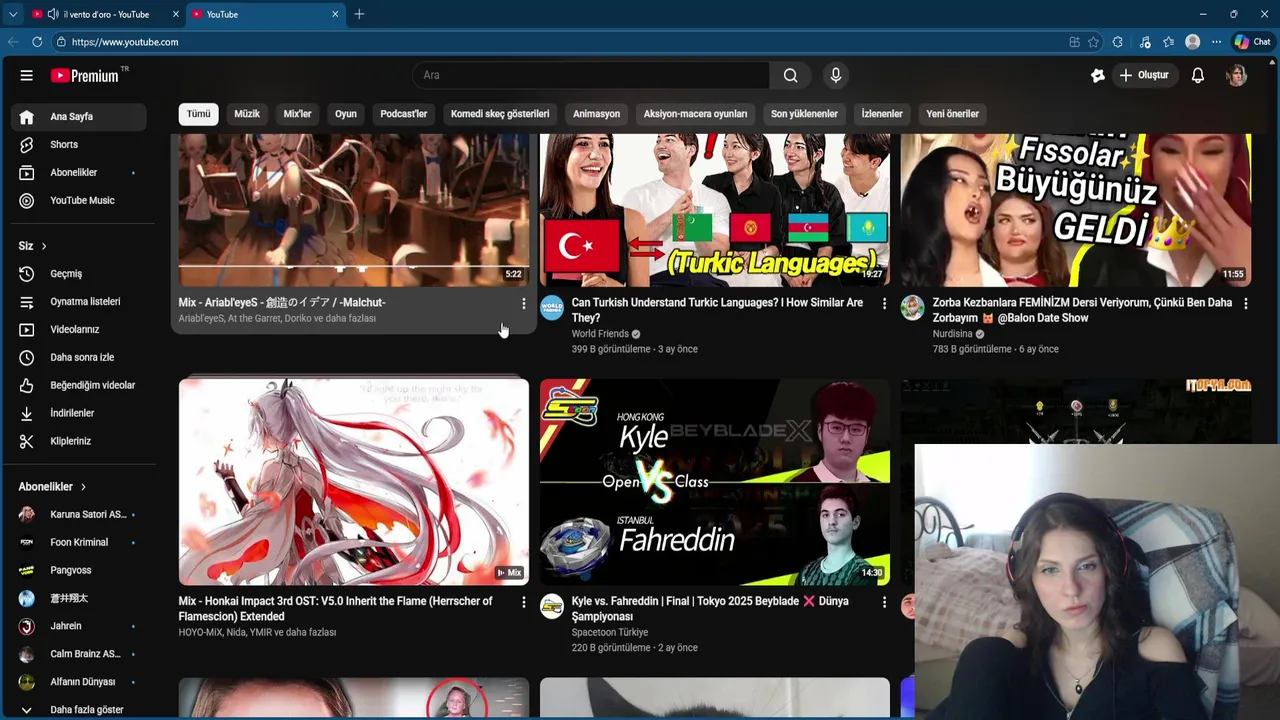Switch to il vento d'oro browser tab
This screenshot has height=720, width=1280.
pyautogui.click(x=105, y=14)
